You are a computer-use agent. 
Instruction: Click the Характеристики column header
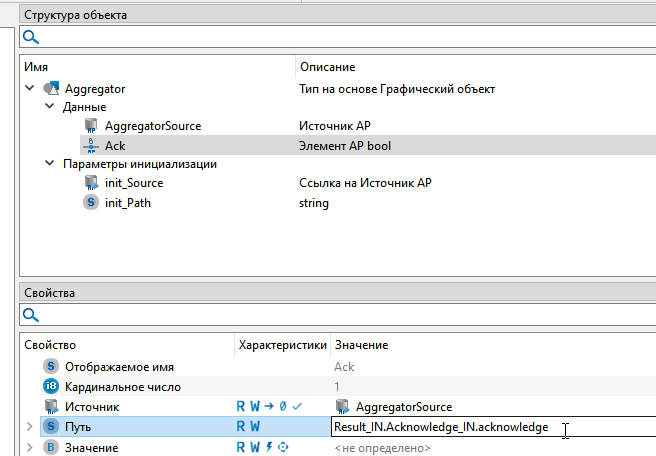coord(281,345)
